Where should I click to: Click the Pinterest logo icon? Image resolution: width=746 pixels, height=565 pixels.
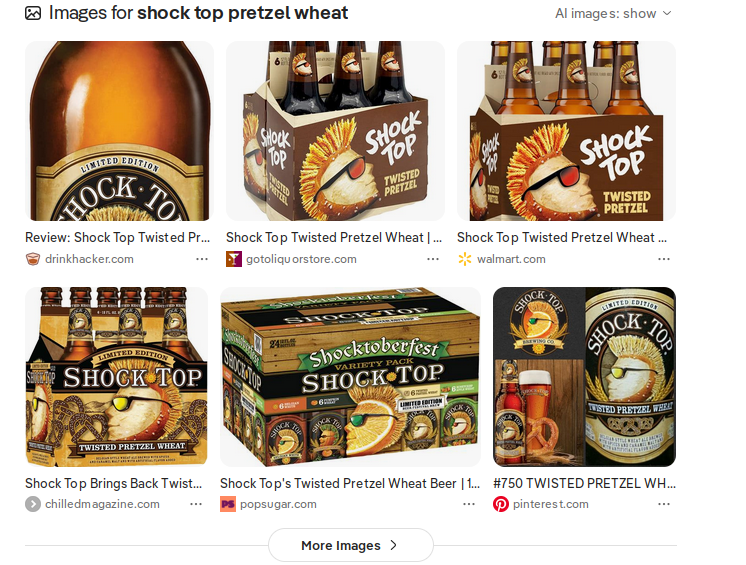click(x=501, y=504)
